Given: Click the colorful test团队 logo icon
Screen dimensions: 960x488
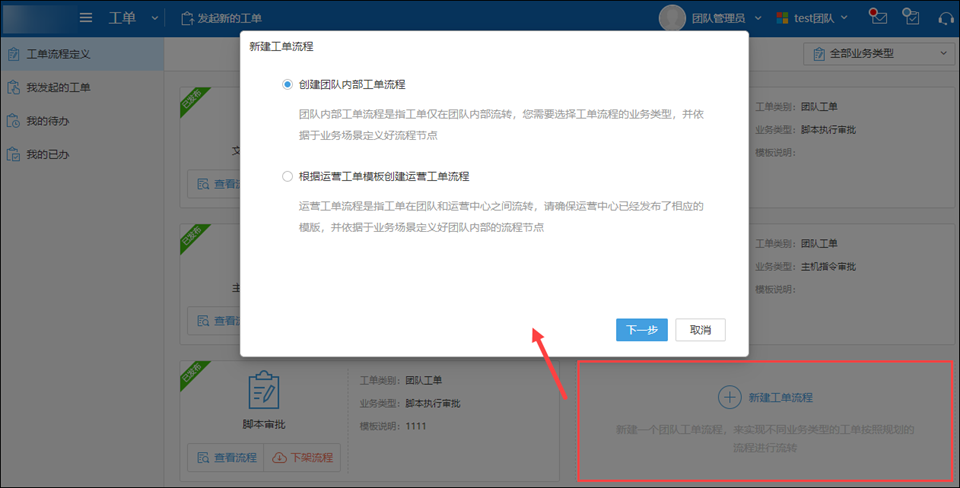Looking at the screenshot, I should pos(782,18).
